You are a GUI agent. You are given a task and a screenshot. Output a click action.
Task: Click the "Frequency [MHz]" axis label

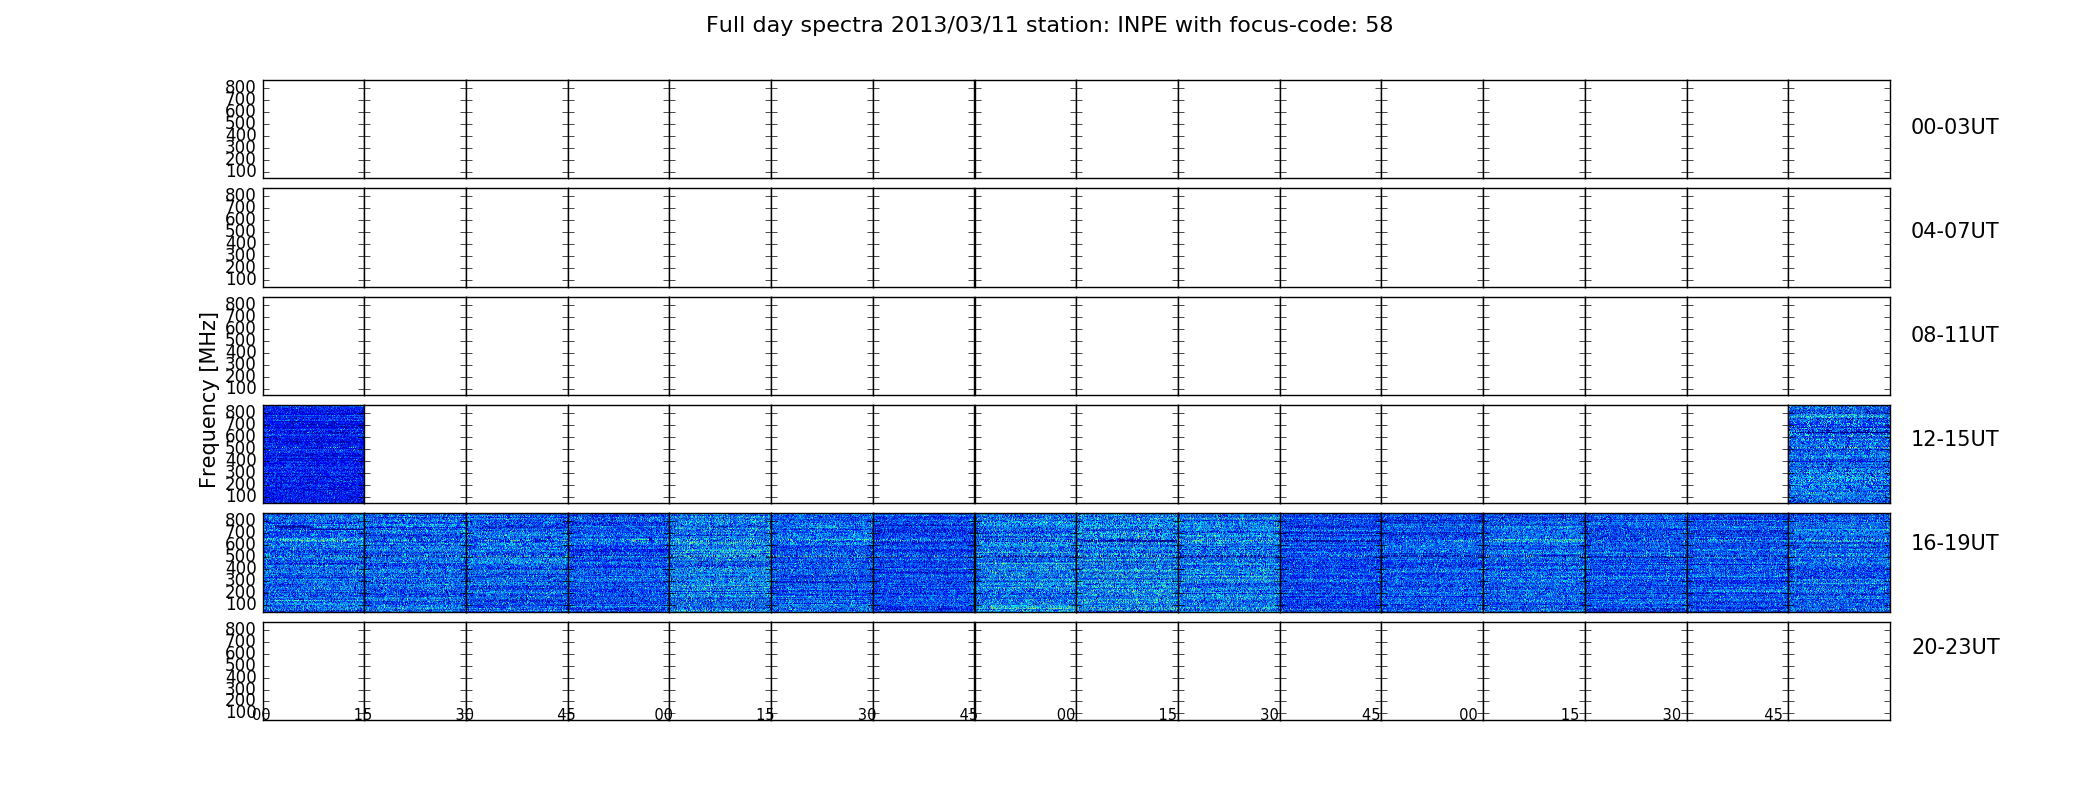point(208,400)
